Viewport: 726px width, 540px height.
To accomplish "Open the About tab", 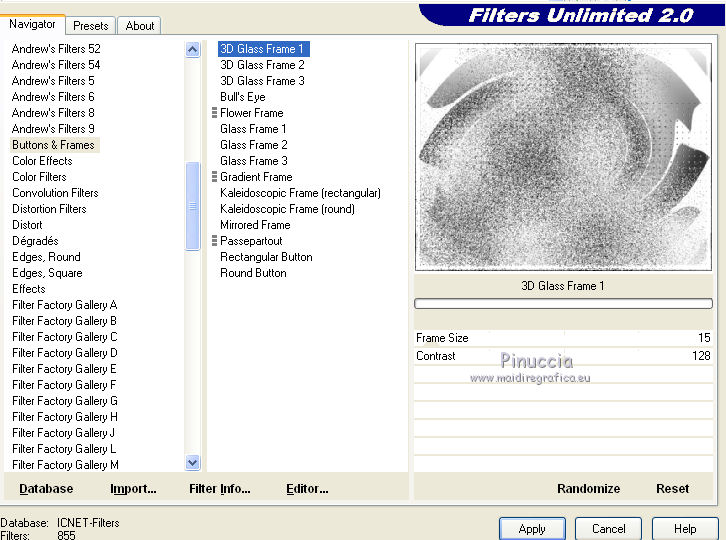I will click(x=139, y=26).
